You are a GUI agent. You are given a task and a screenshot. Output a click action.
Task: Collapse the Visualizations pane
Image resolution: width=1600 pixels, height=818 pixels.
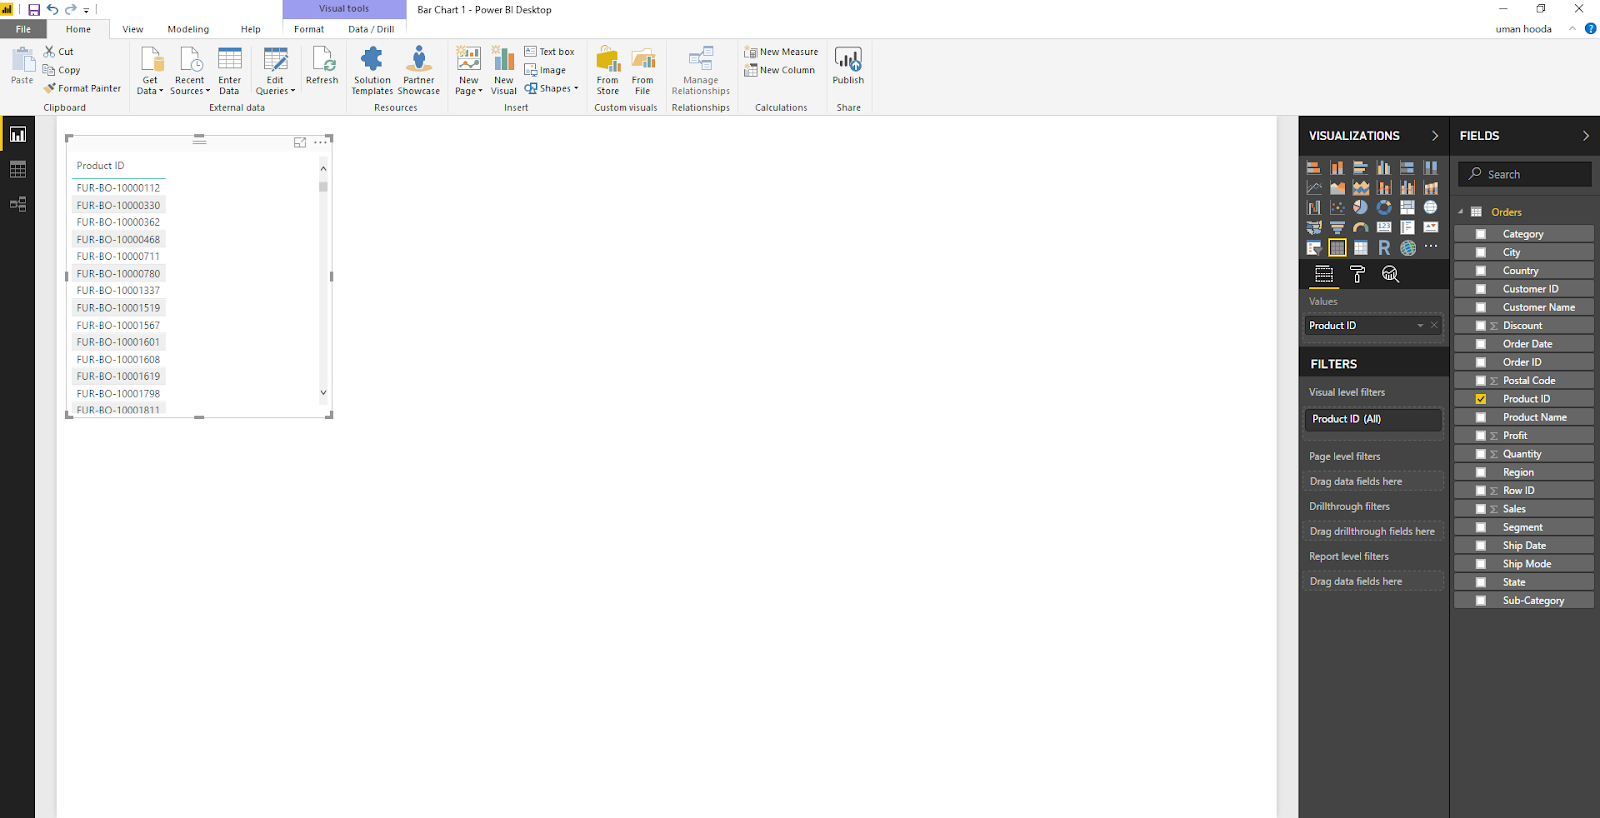pos(1435,136)
